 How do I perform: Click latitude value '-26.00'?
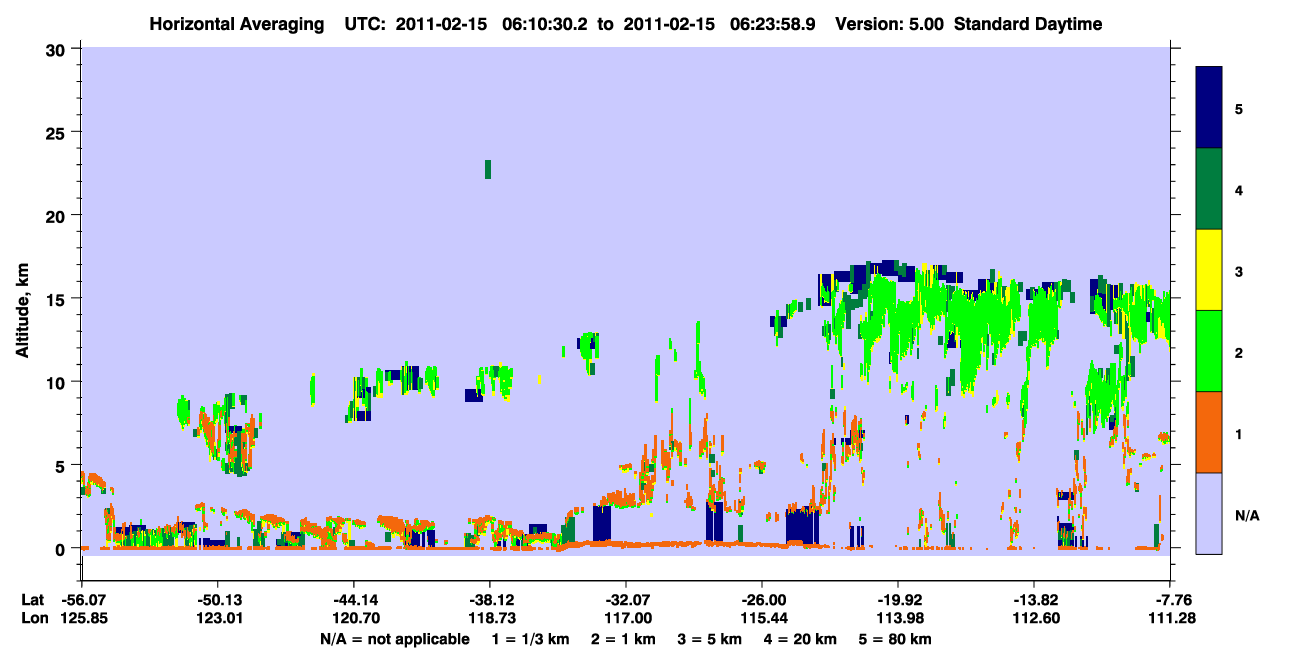point(762,600)
